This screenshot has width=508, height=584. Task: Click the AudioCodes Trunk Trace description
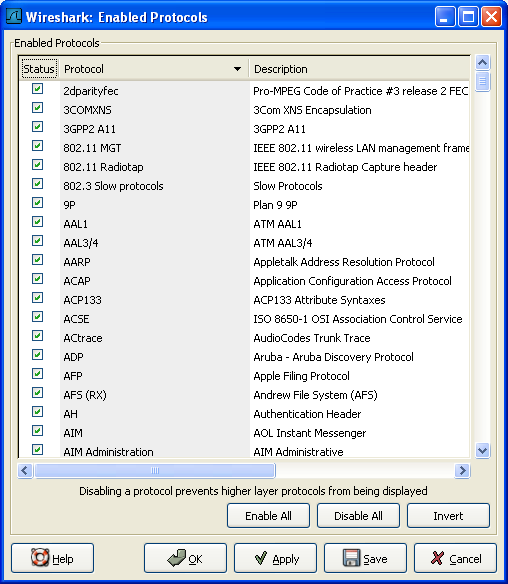(x=312, y=338)
